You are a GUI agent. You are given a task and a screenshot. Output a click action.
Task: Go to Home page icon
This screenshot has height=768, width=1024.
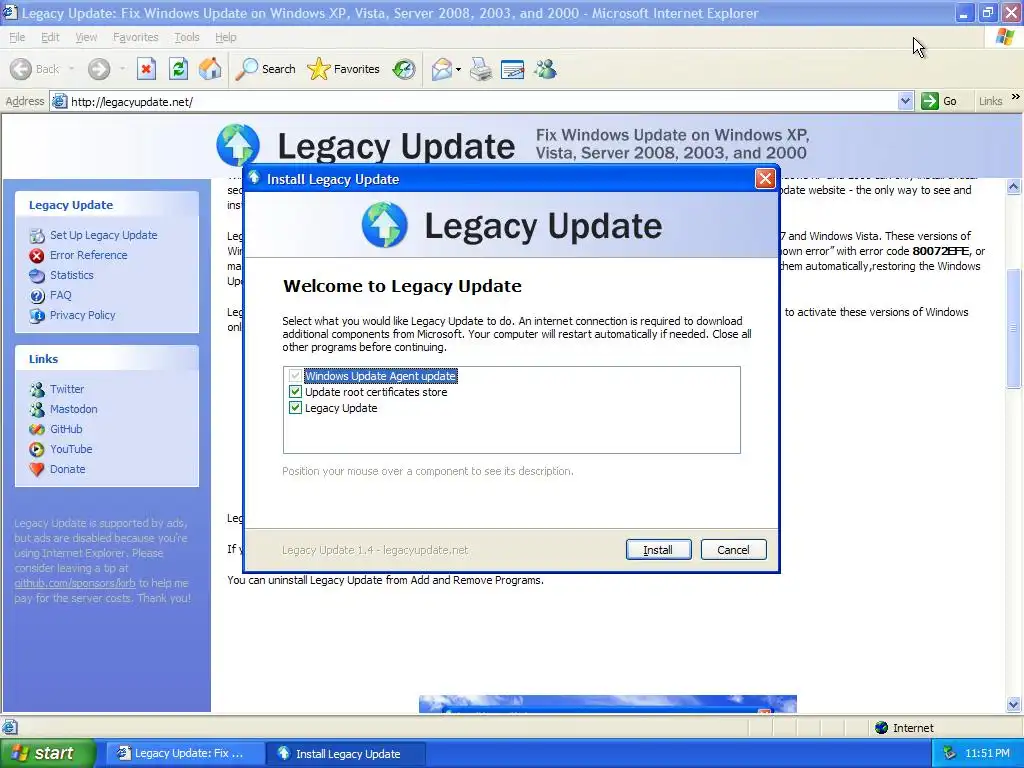210,69
